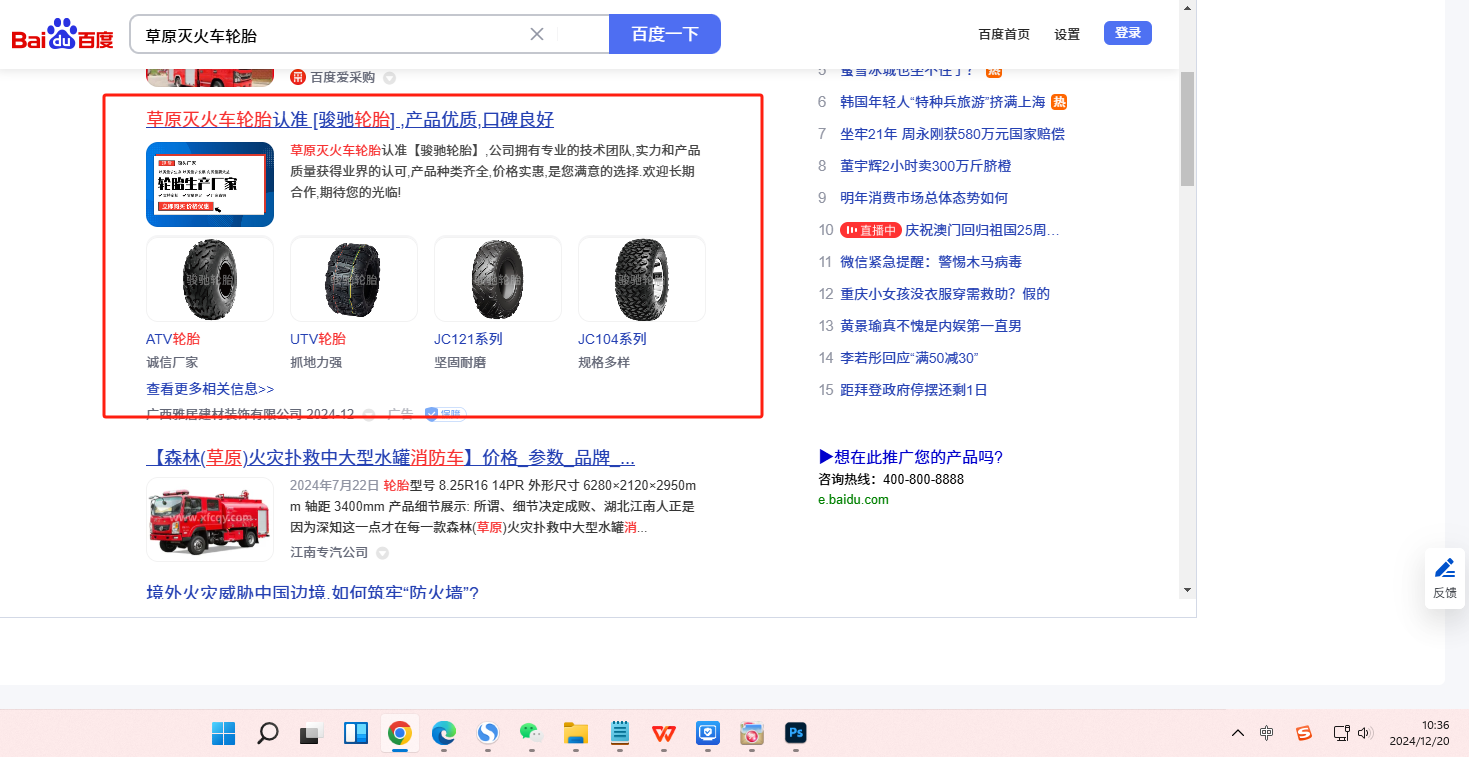Open Microsoft Edge from the taskbar
The image size is (1469, 757).
click(x=444, y=733)
